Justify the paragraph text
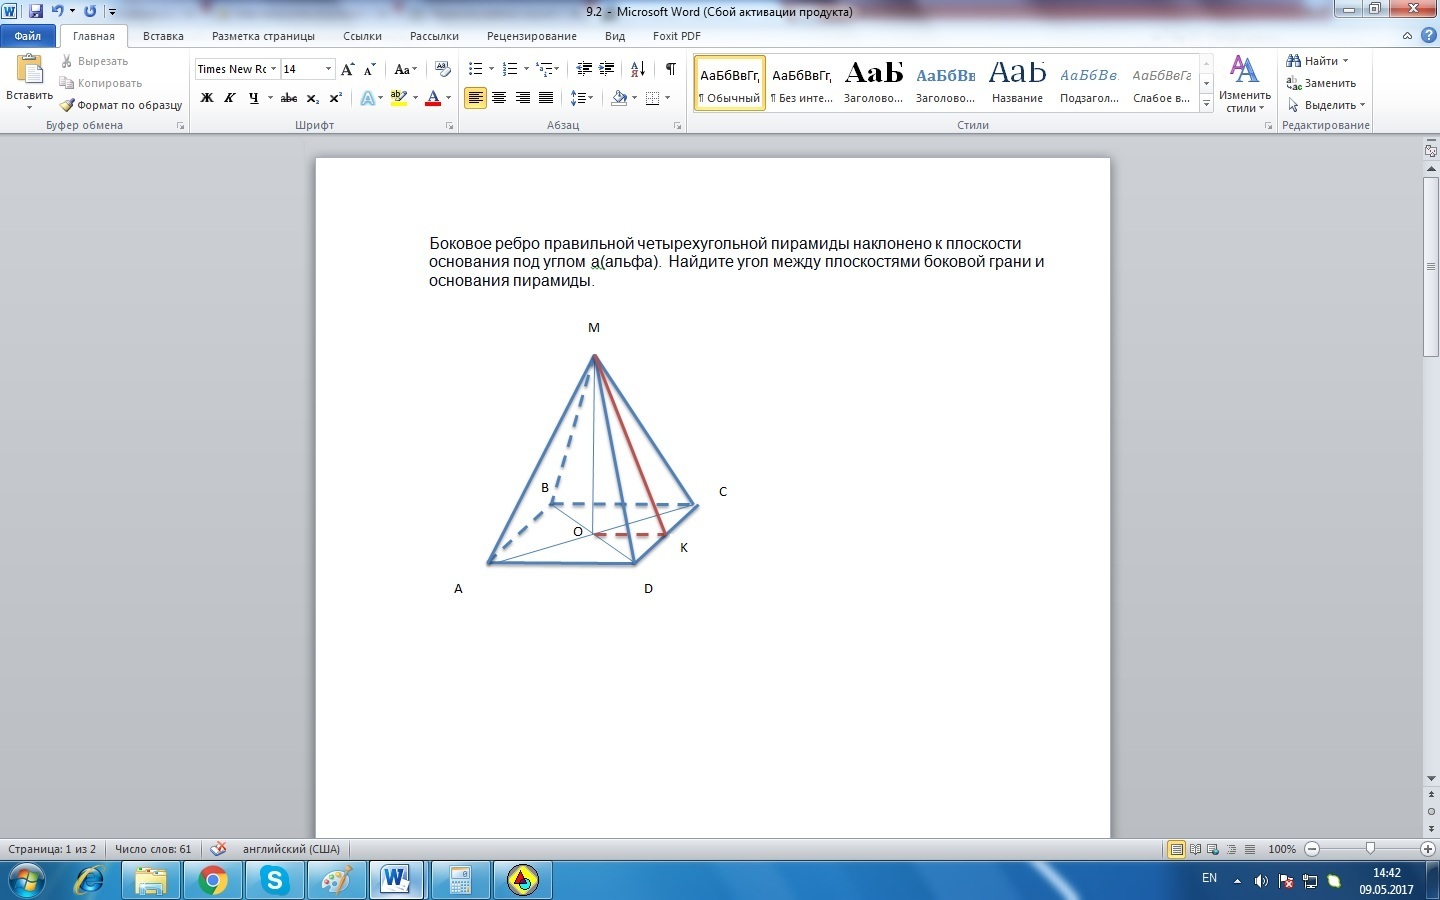This screenshot has height=900, width=1440. click(546, 98)
